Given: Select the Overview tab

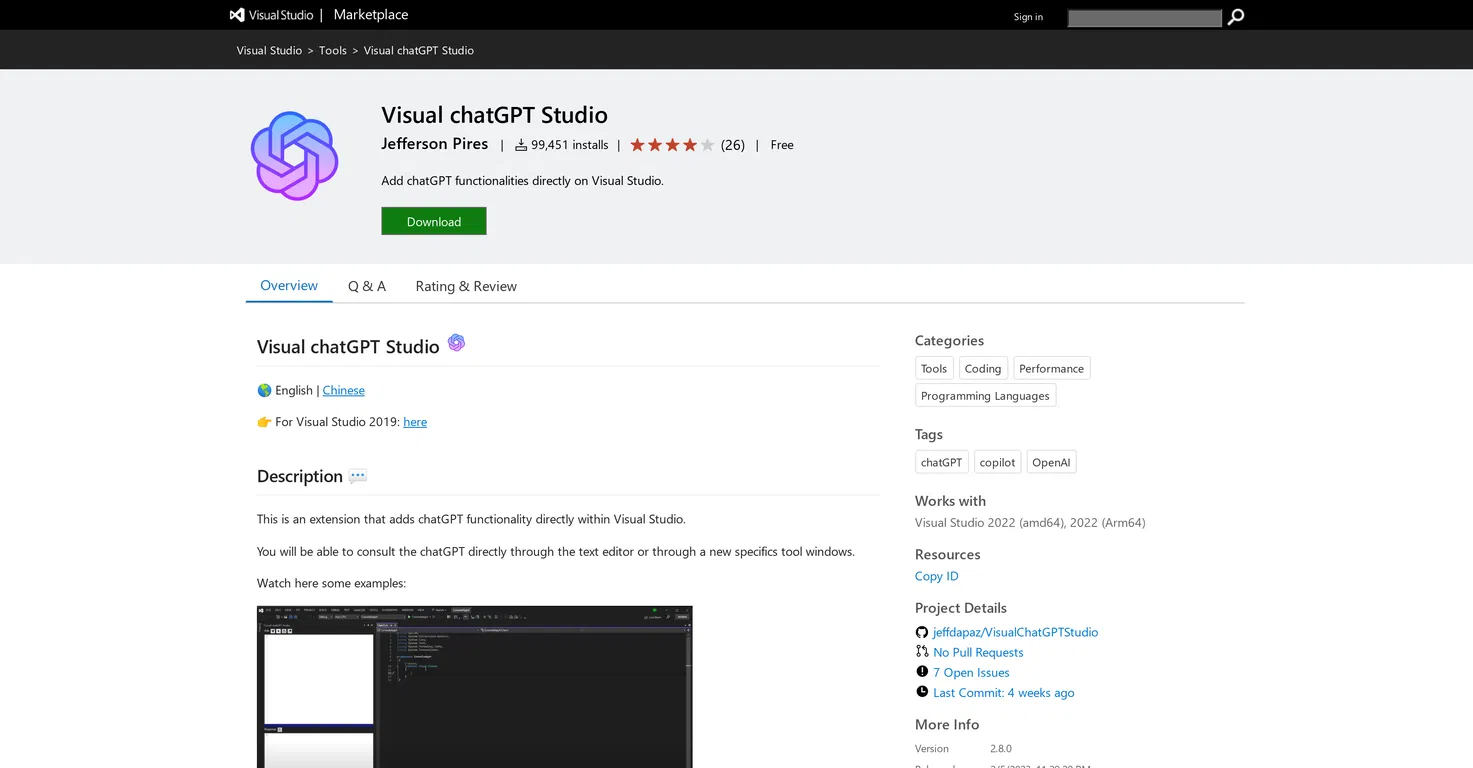Looking at the screenshot, I should (x=289, y=286).
